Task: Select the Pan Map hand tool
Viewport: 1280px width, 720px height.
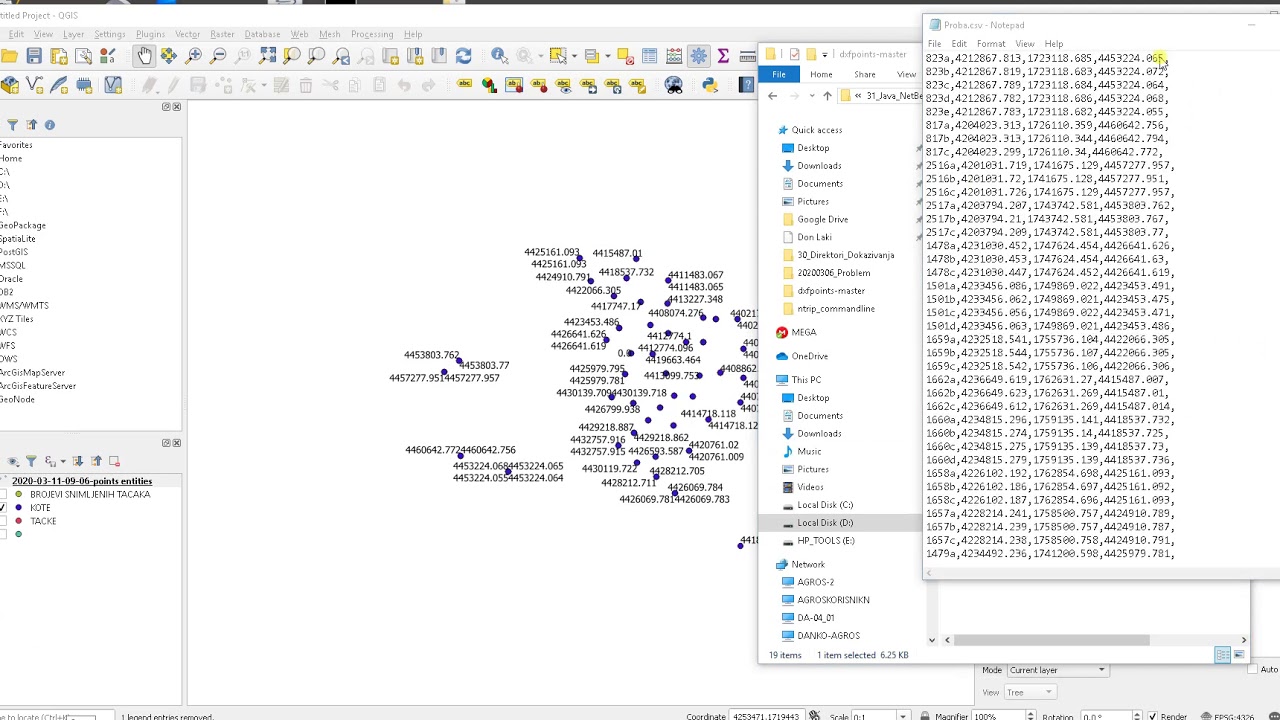Action: (144, 56)
